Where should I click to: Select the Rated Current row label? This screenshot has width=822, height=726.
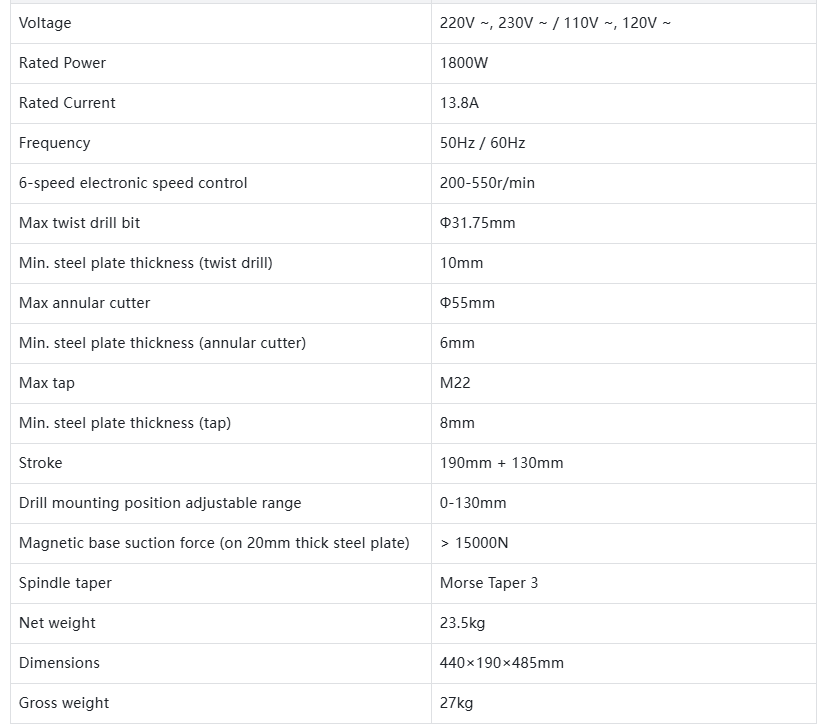click(67, 103)
